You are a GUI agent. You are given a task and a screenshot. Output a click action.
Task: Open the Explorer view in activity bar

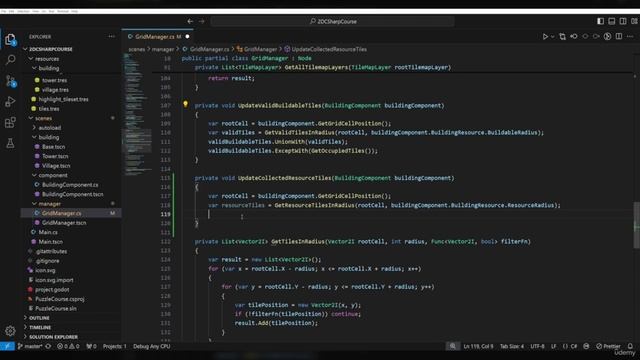pos(10,40)
